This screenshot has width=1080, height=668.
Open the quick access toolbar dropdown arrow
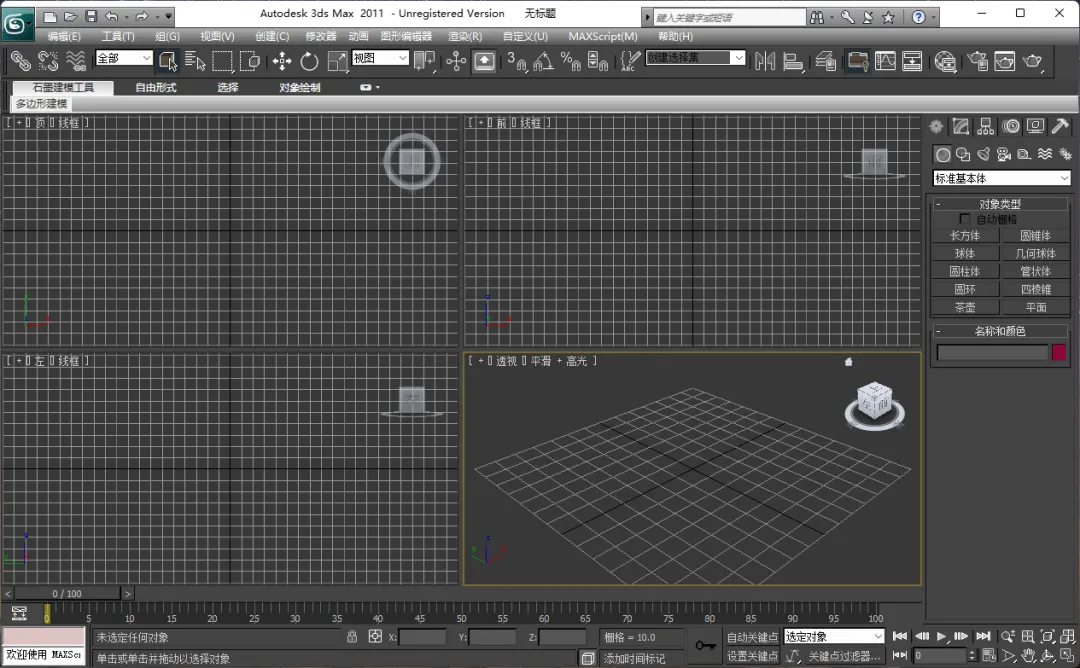click(169, 16)
